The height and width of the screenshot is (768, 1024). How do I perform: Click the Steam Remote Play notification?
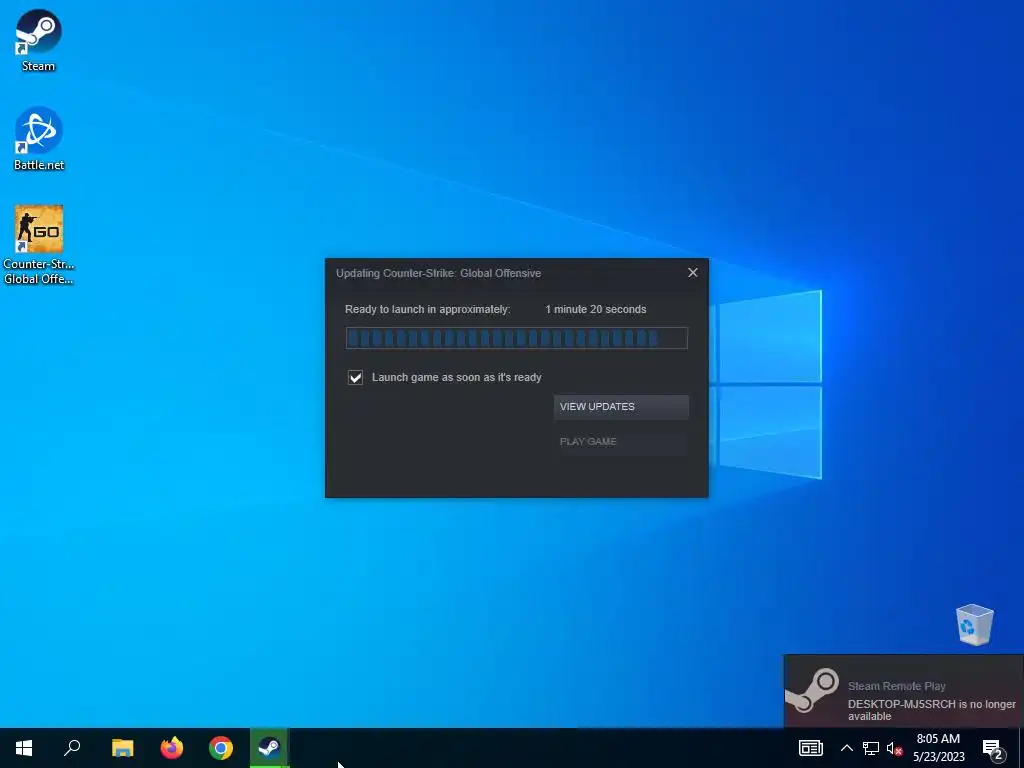(904, 691)
